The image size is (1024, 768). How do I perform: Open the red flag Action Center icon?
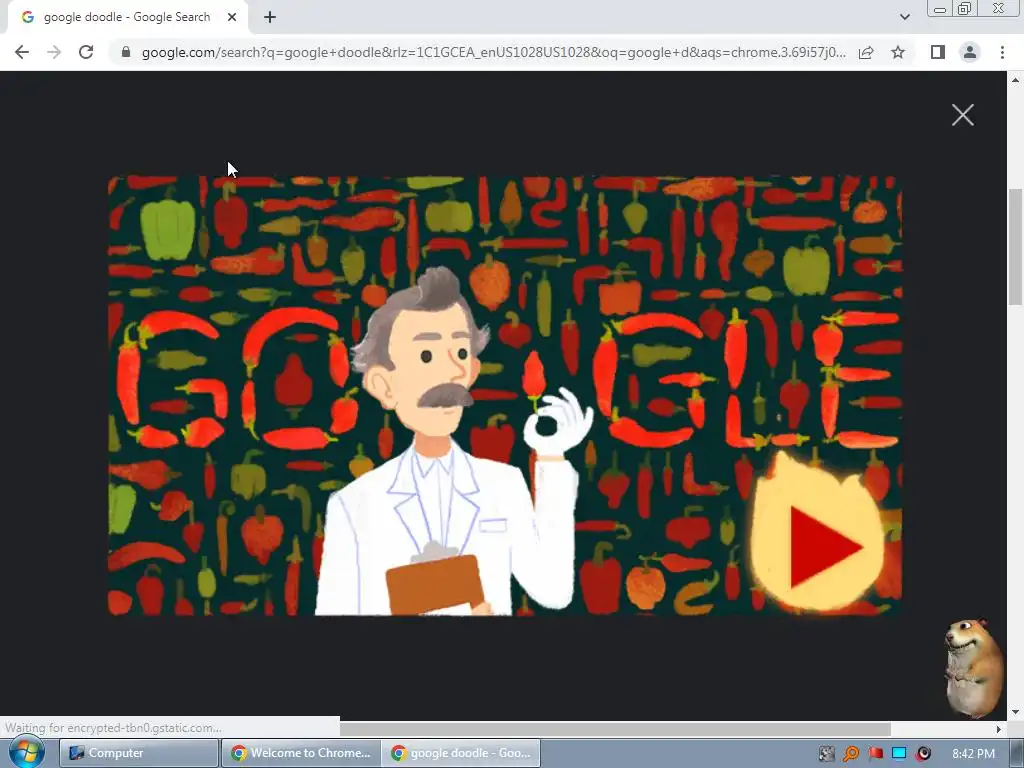point(875,754)
